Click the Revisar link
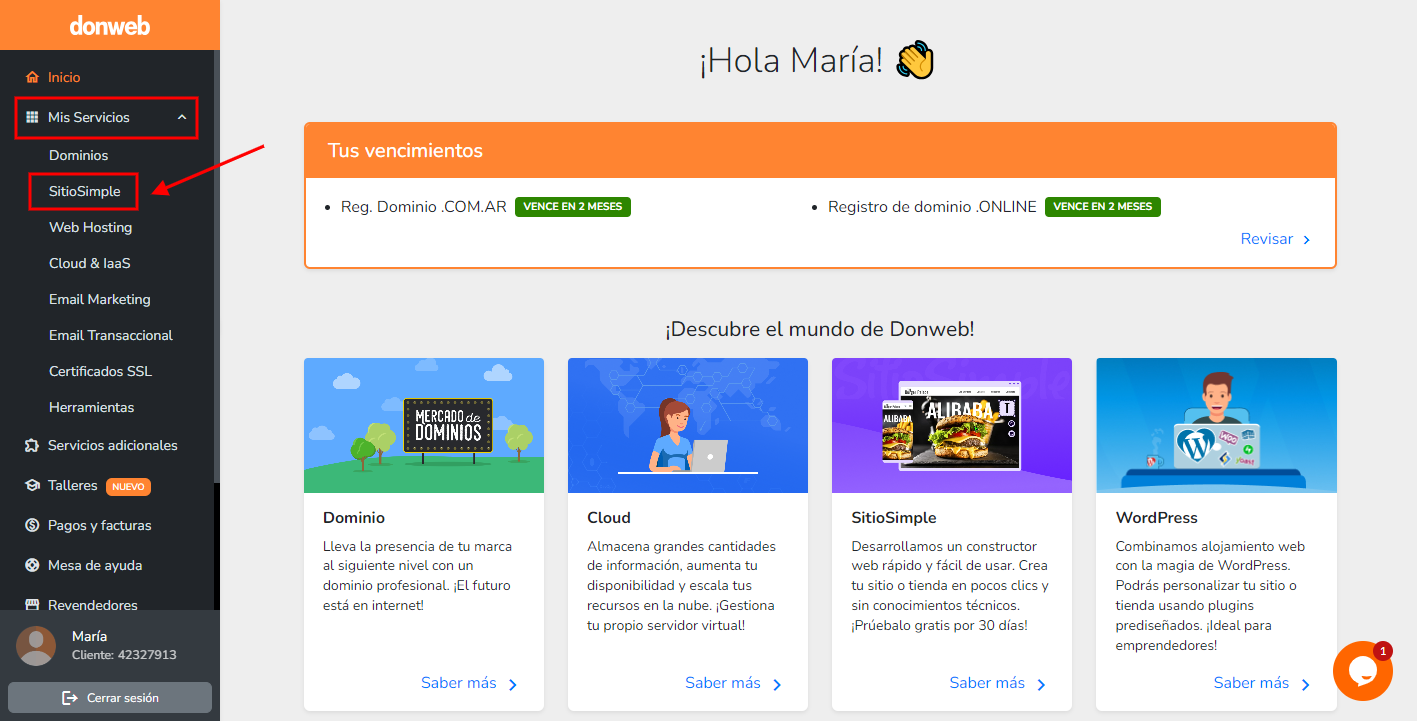1417x721 pixels. (1267, 239)
